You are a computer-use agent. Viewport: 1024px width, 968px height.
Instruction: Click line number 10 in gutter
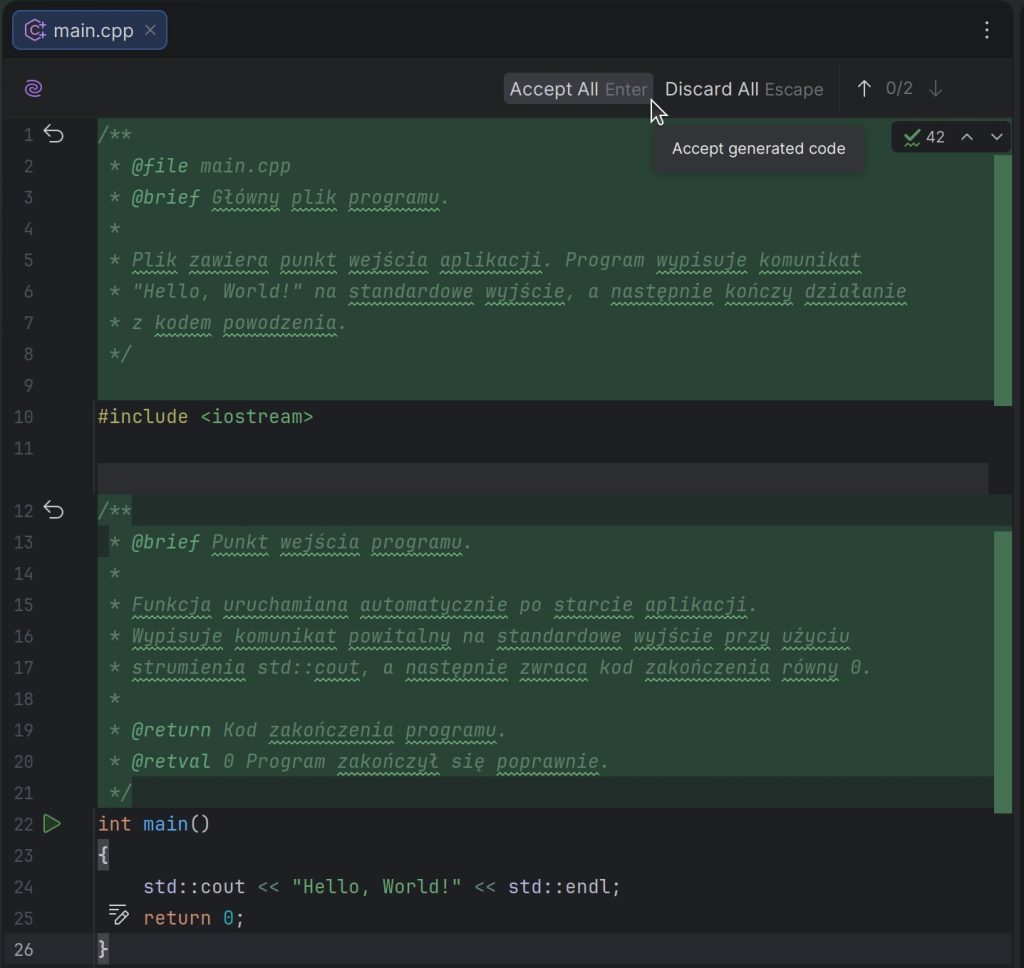24,417
